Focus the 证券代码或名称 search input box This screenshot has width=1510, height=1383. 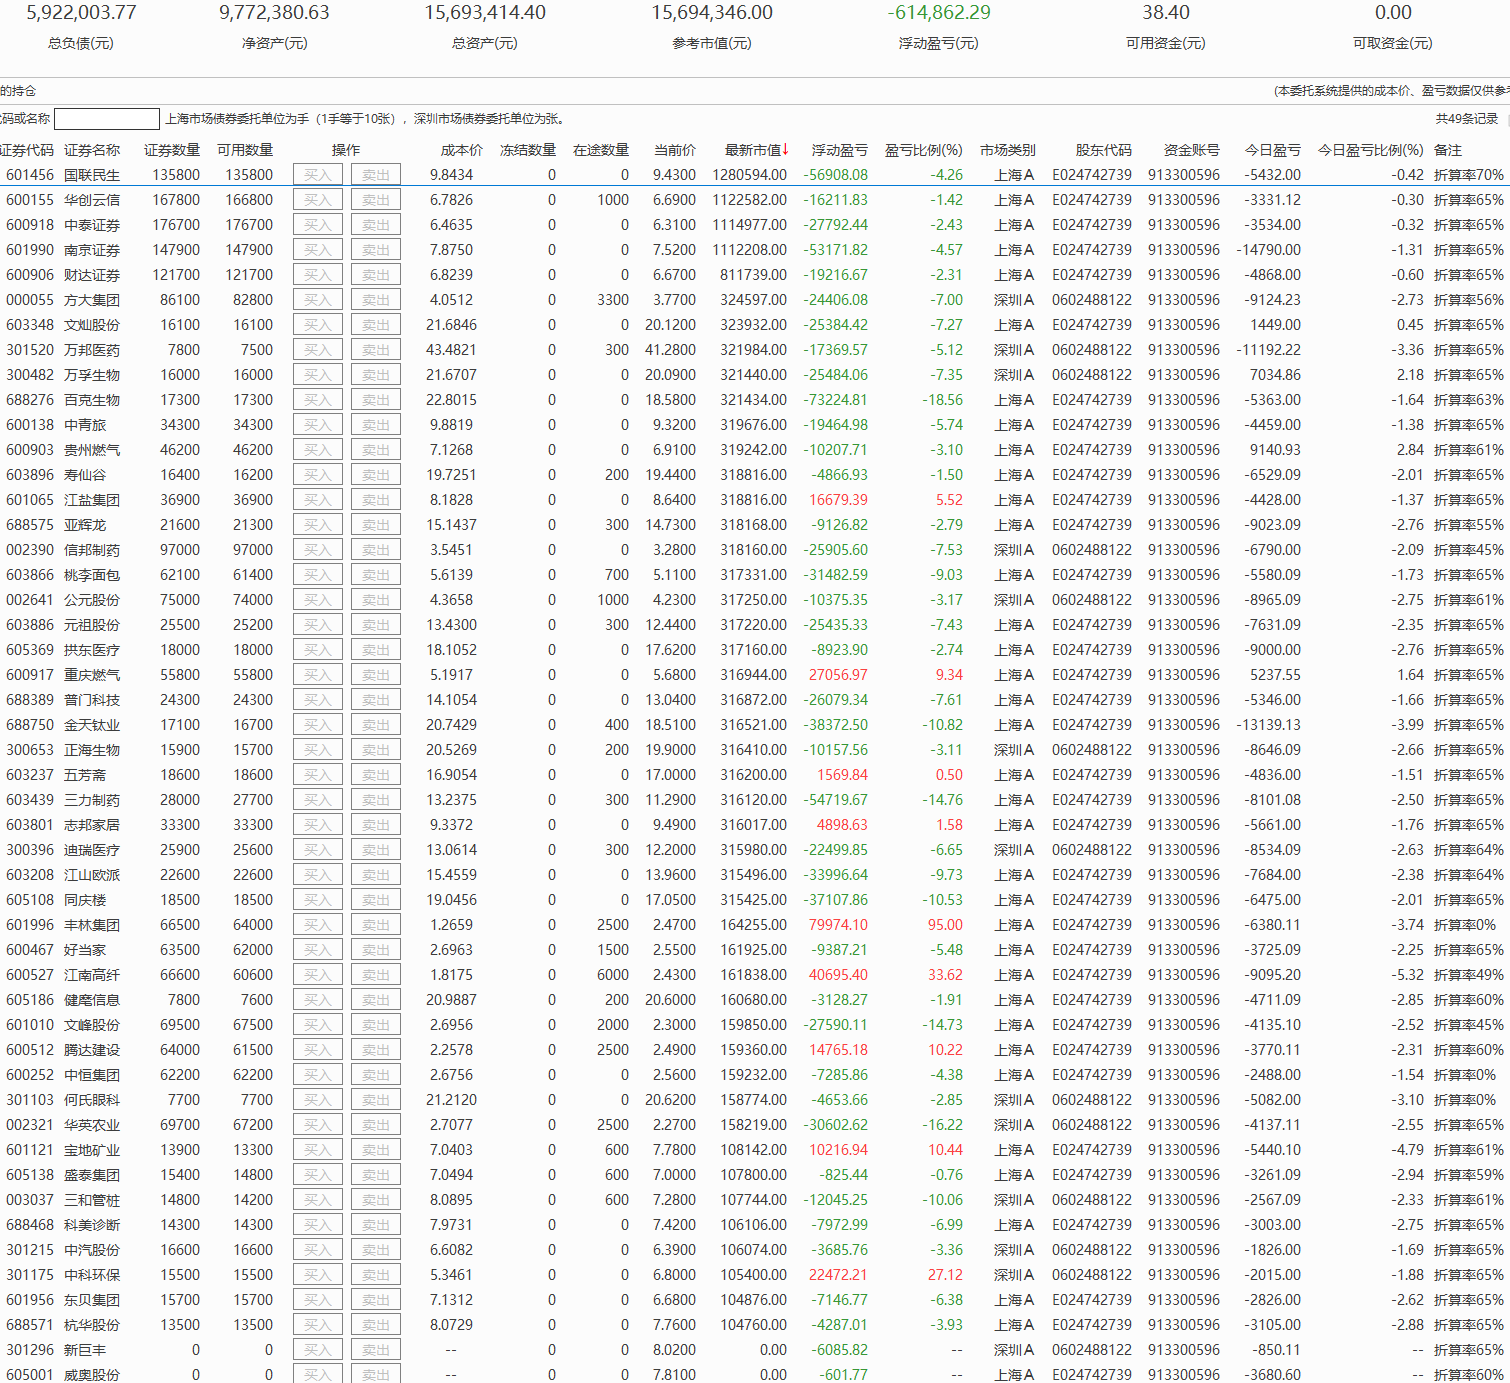pyautogui.click(x=107, y=119)
